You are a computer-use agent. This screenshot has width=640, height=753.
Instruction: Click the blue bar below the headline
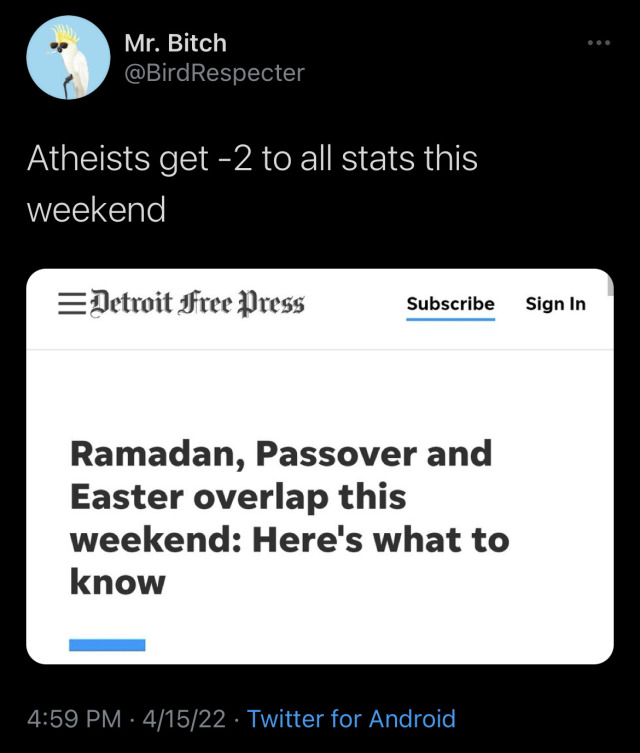(x=107, y=645)
